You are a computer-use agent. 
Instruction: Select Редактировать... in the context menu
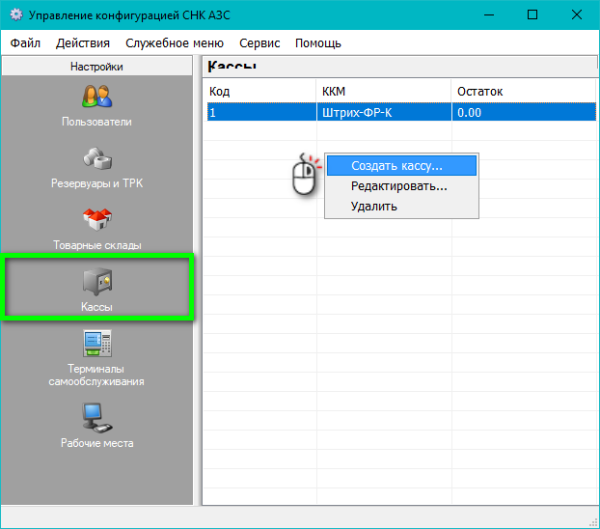coord(398,186)
